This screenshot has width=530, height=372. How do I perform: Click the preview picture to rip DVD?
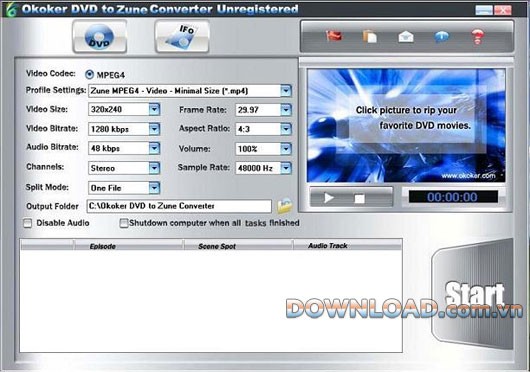pyautogui.click(x=406, y=126)
